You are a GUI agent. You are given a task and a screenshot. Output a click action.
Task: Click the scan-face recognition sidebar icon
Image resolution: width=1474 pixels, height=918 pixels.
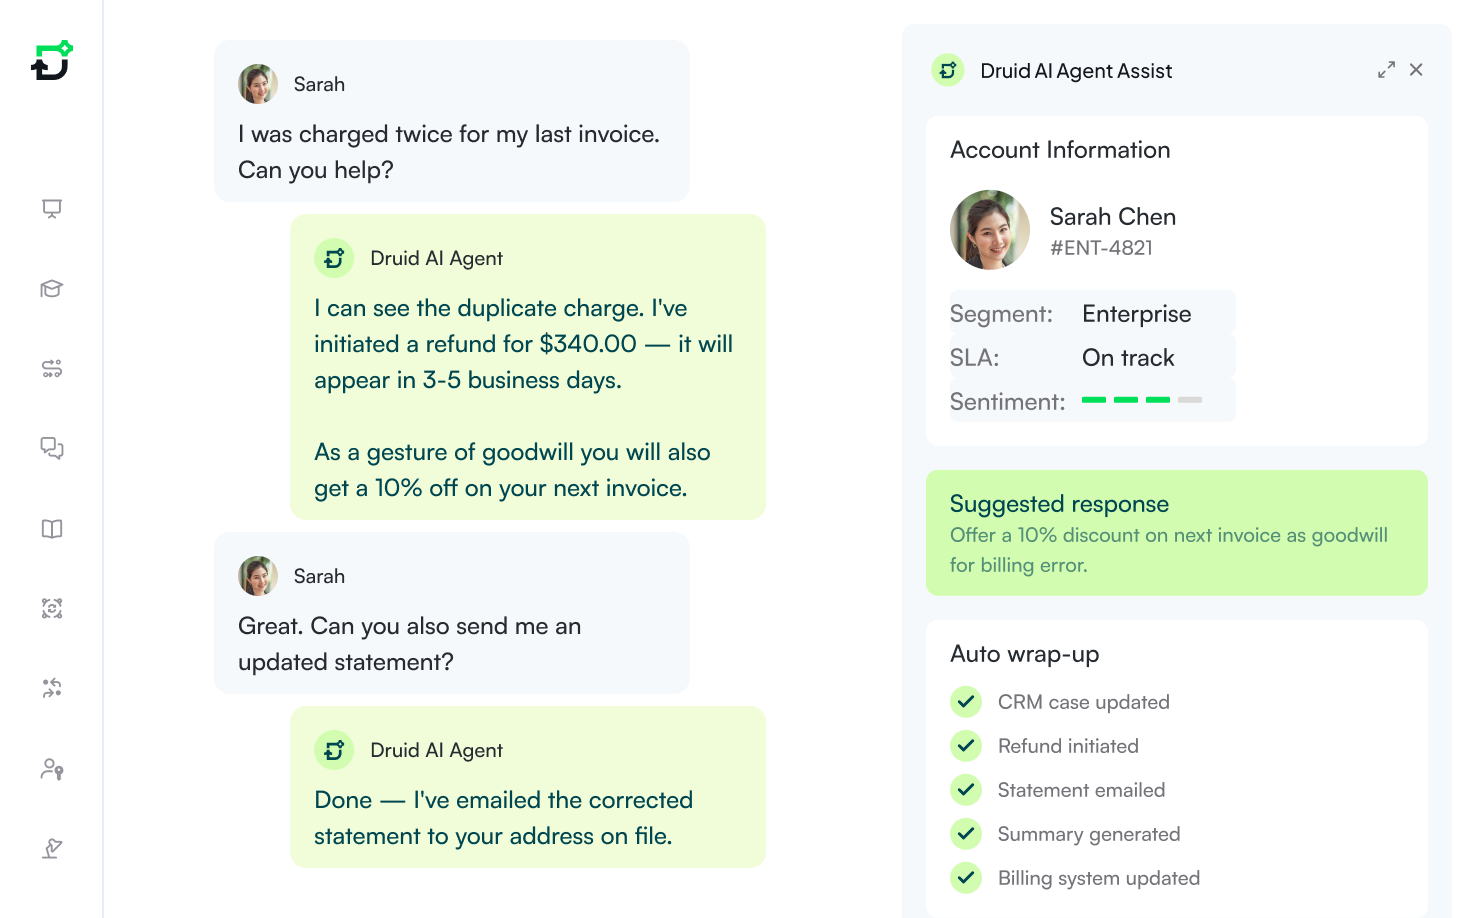click(x=52, y=609)
